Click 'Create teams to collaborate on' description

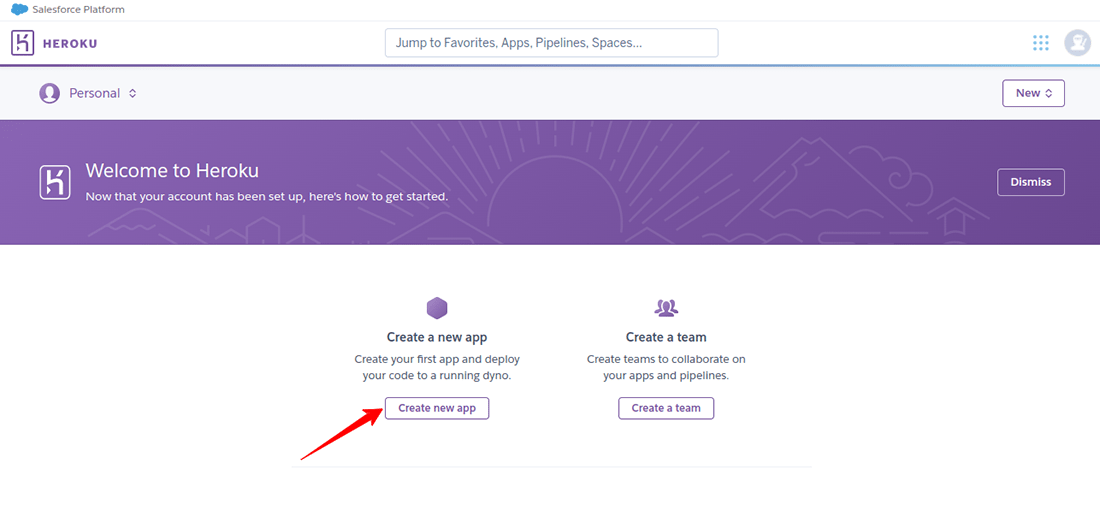click(x=666, y=368)
